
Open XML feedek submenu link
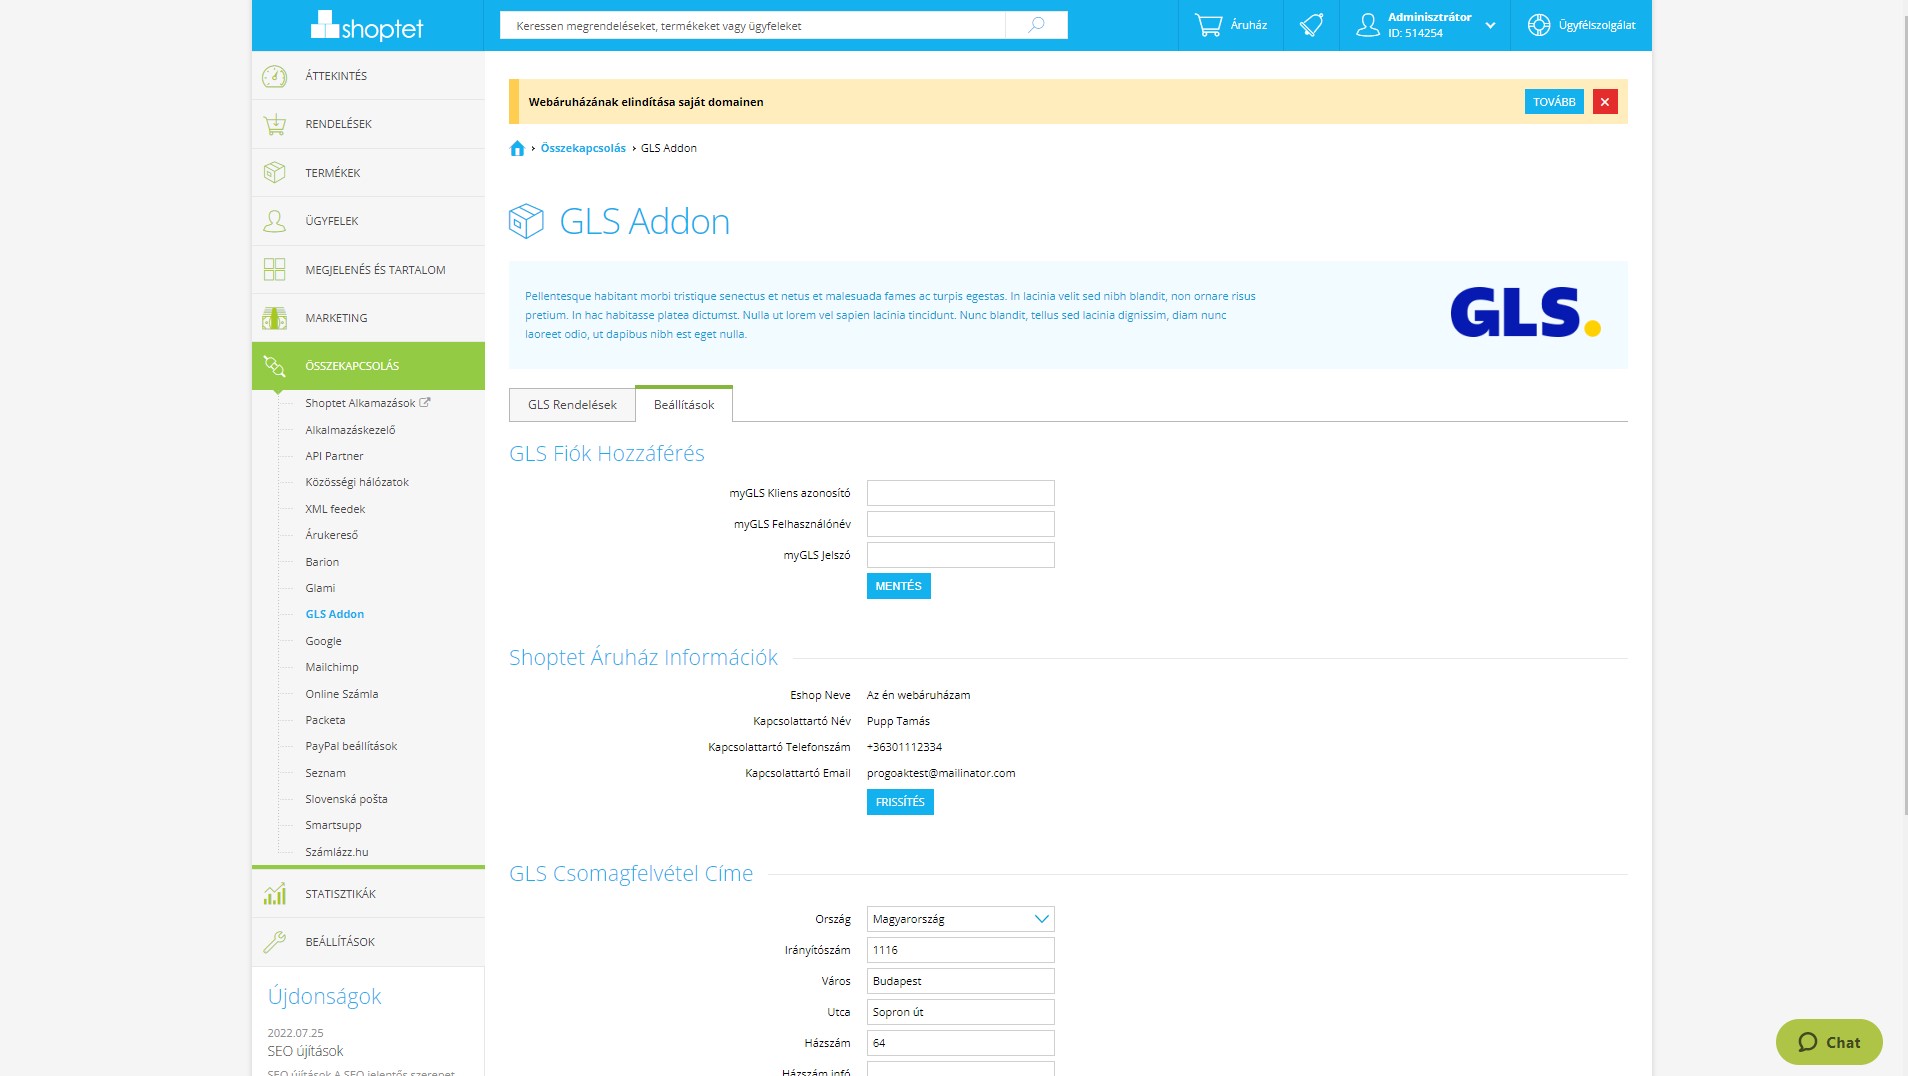click(335, 509)
